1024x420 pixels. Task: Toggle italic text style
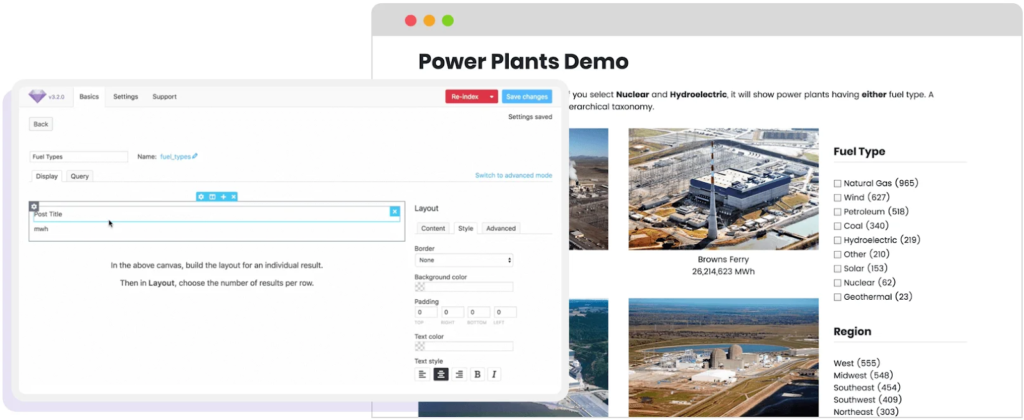pyautogui.click(x=494, y=374)
